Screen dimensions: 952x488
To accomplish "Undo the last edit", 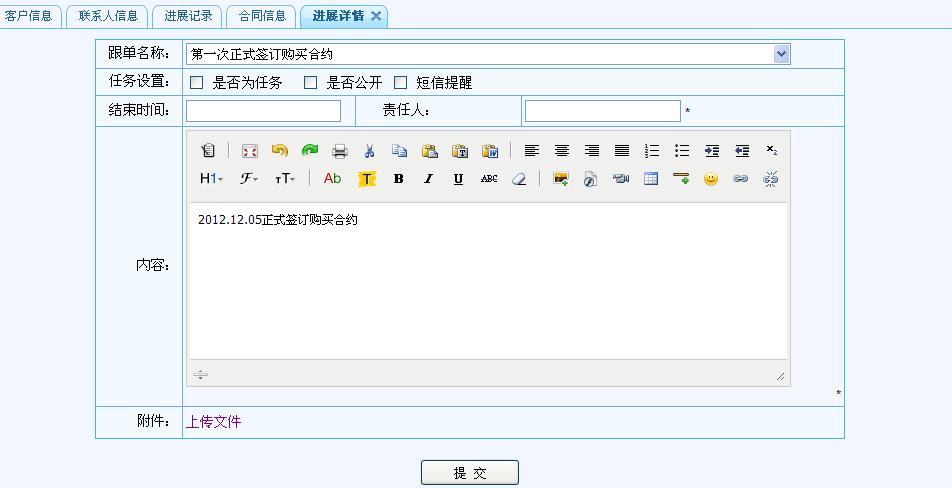I will click(x=280, y=151).
